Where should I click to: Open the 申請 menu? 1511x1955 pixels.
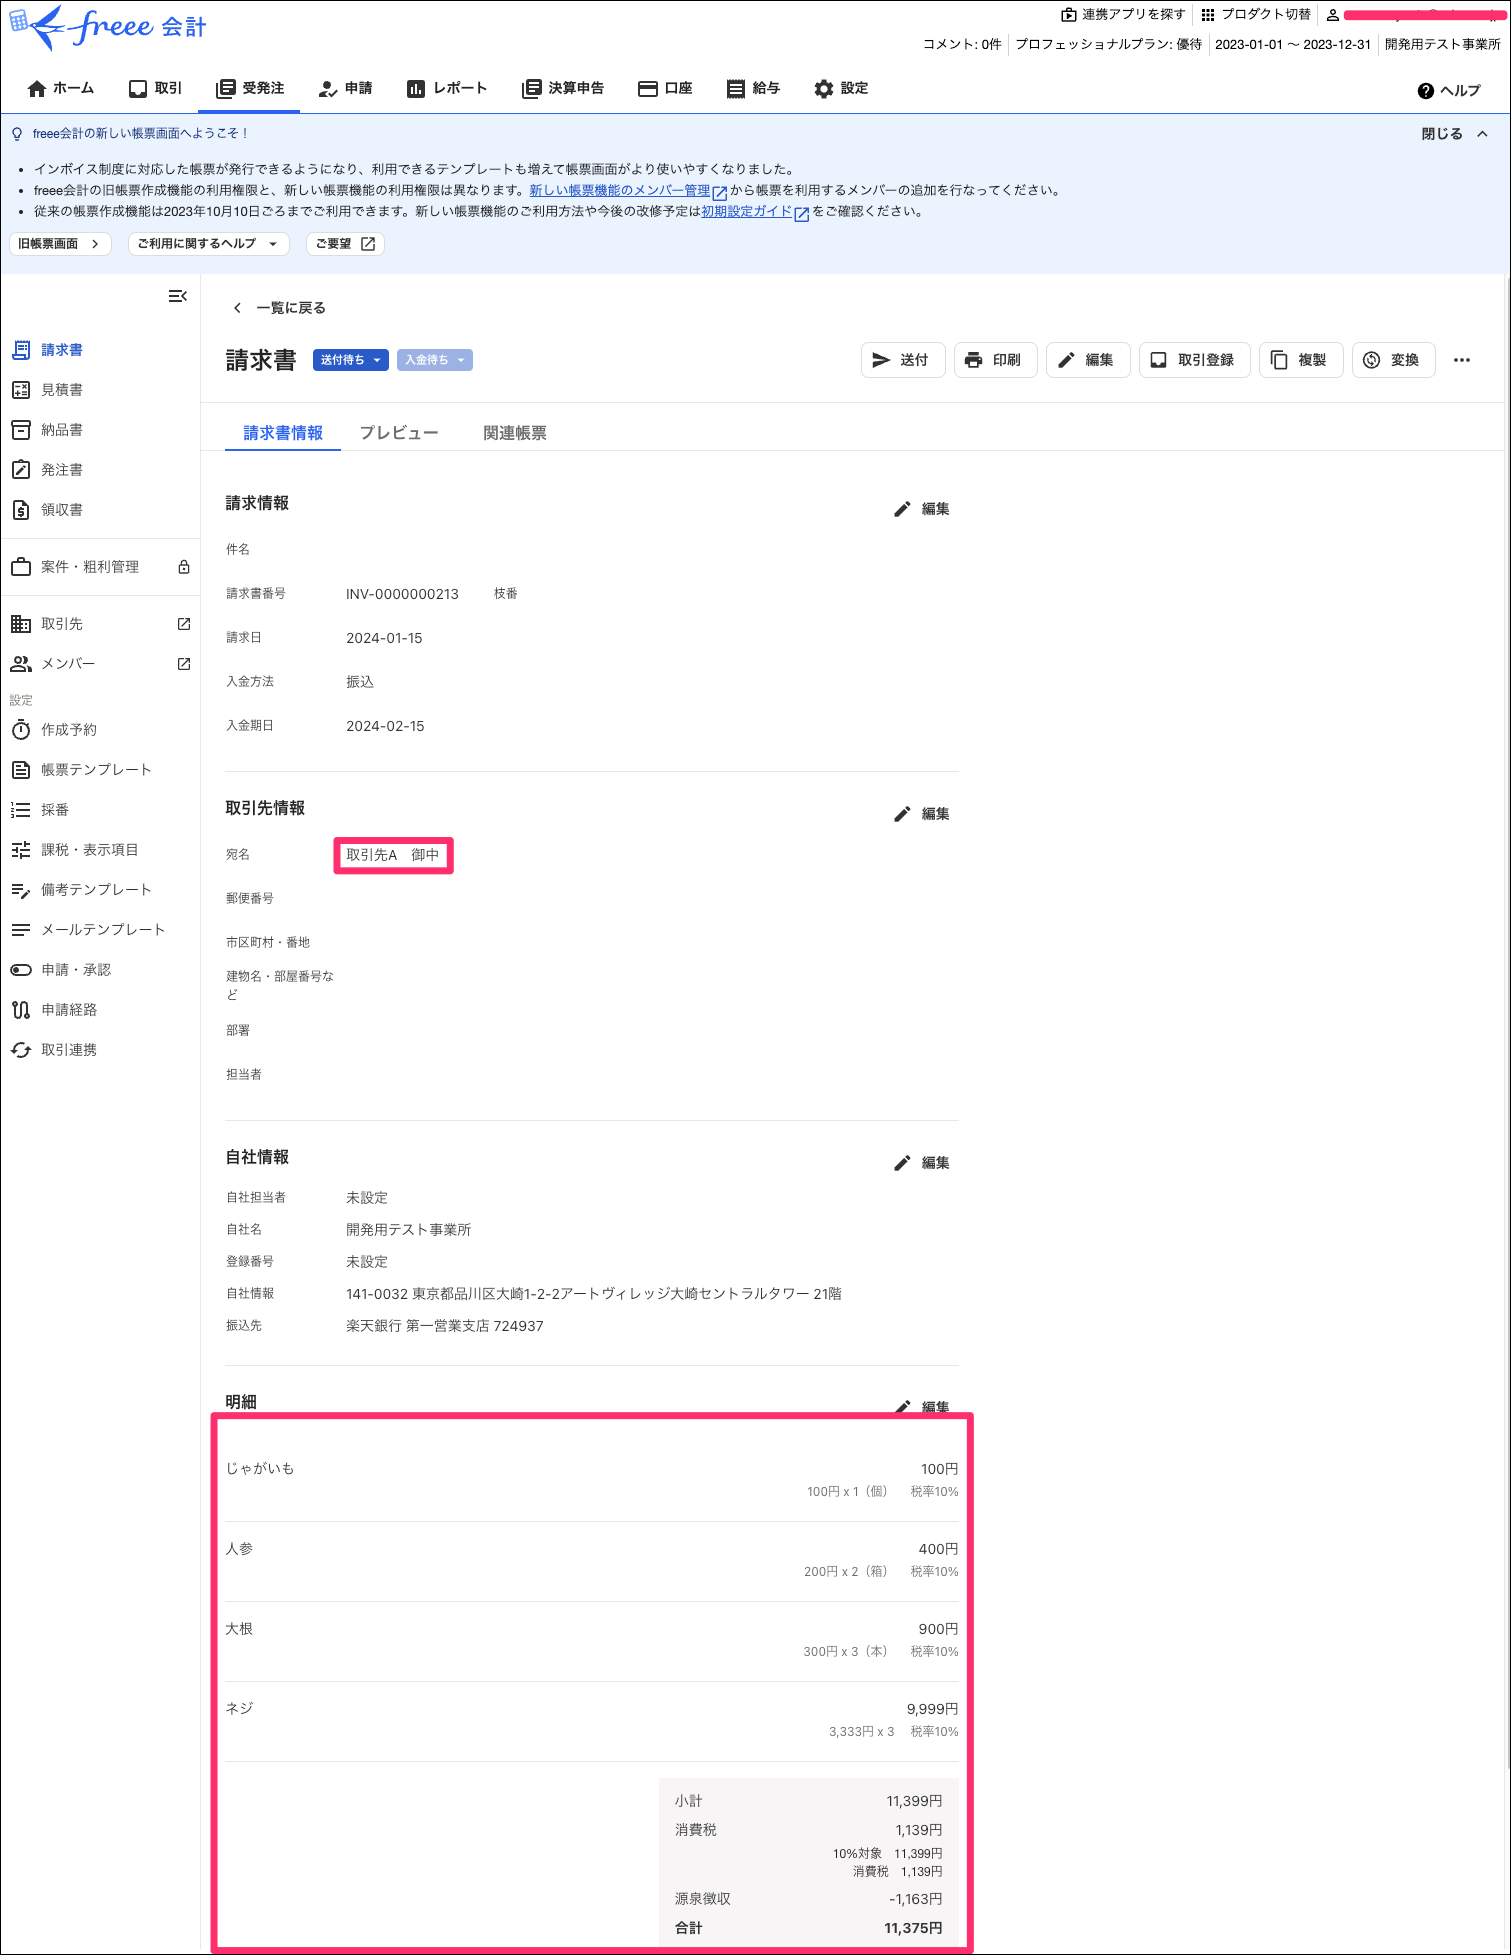[345, 89]
